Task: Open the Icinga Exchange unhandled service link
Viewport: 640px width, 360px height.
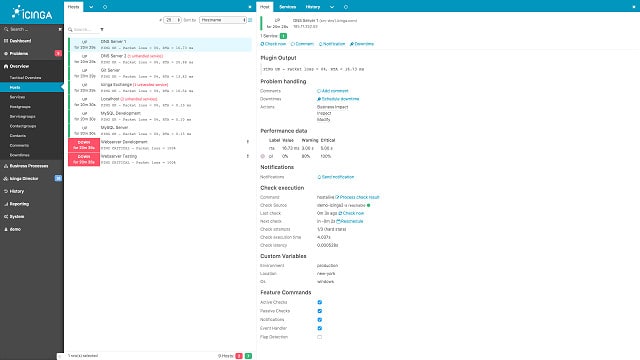Action: point(151,84)
